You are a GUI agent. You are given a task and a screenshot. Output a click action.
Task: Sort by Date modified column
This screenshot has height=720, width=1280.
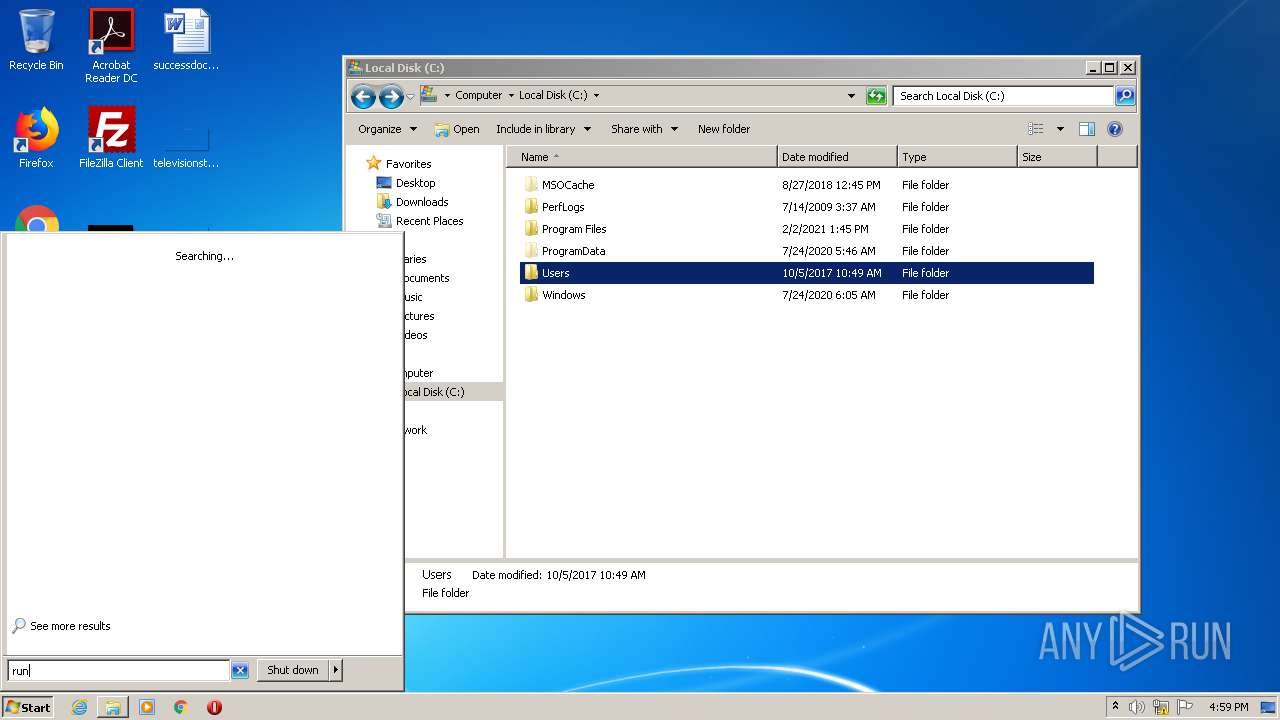(x=837, y=157)
